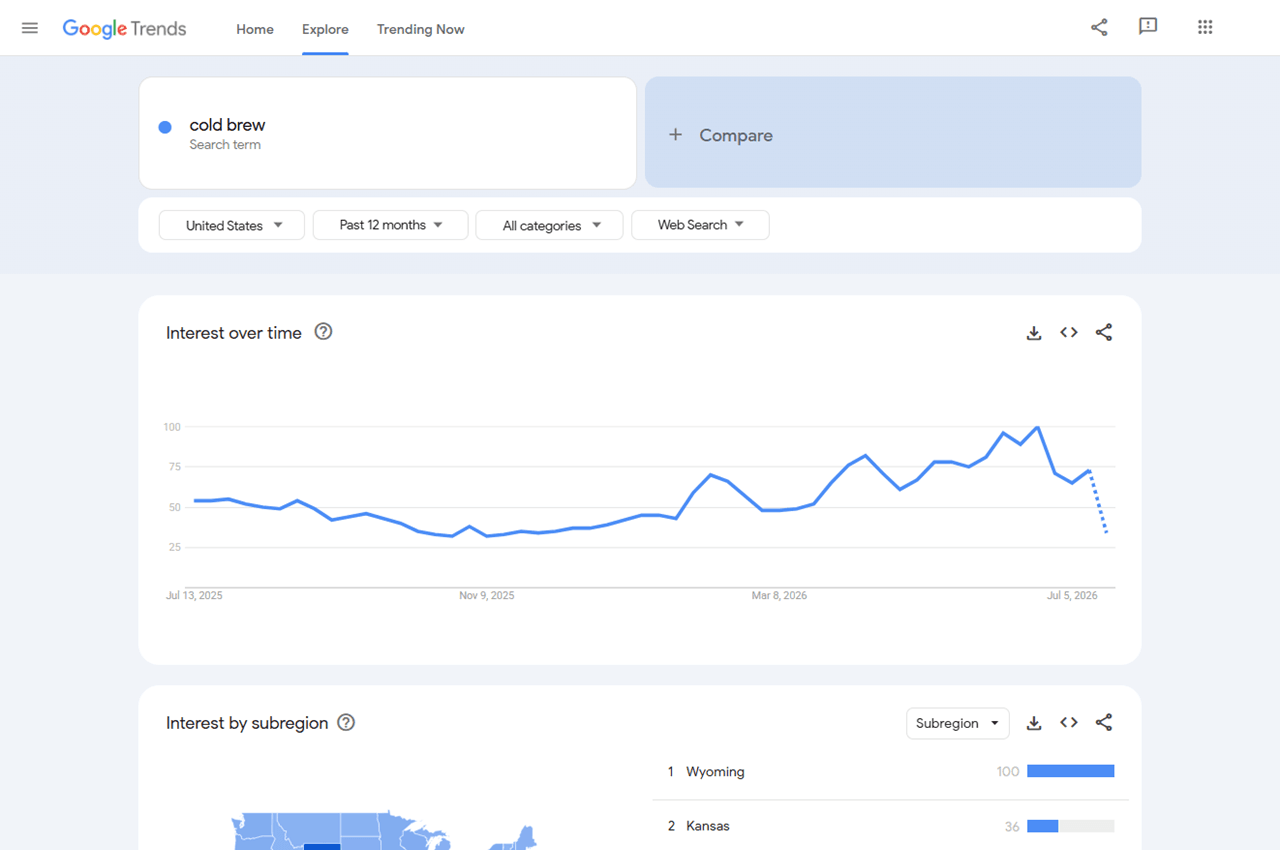Viewport: 1280px width, 850px height.
Task: Click the Jul 5, 2026 axis label
Action: [x=1072, y=595]
